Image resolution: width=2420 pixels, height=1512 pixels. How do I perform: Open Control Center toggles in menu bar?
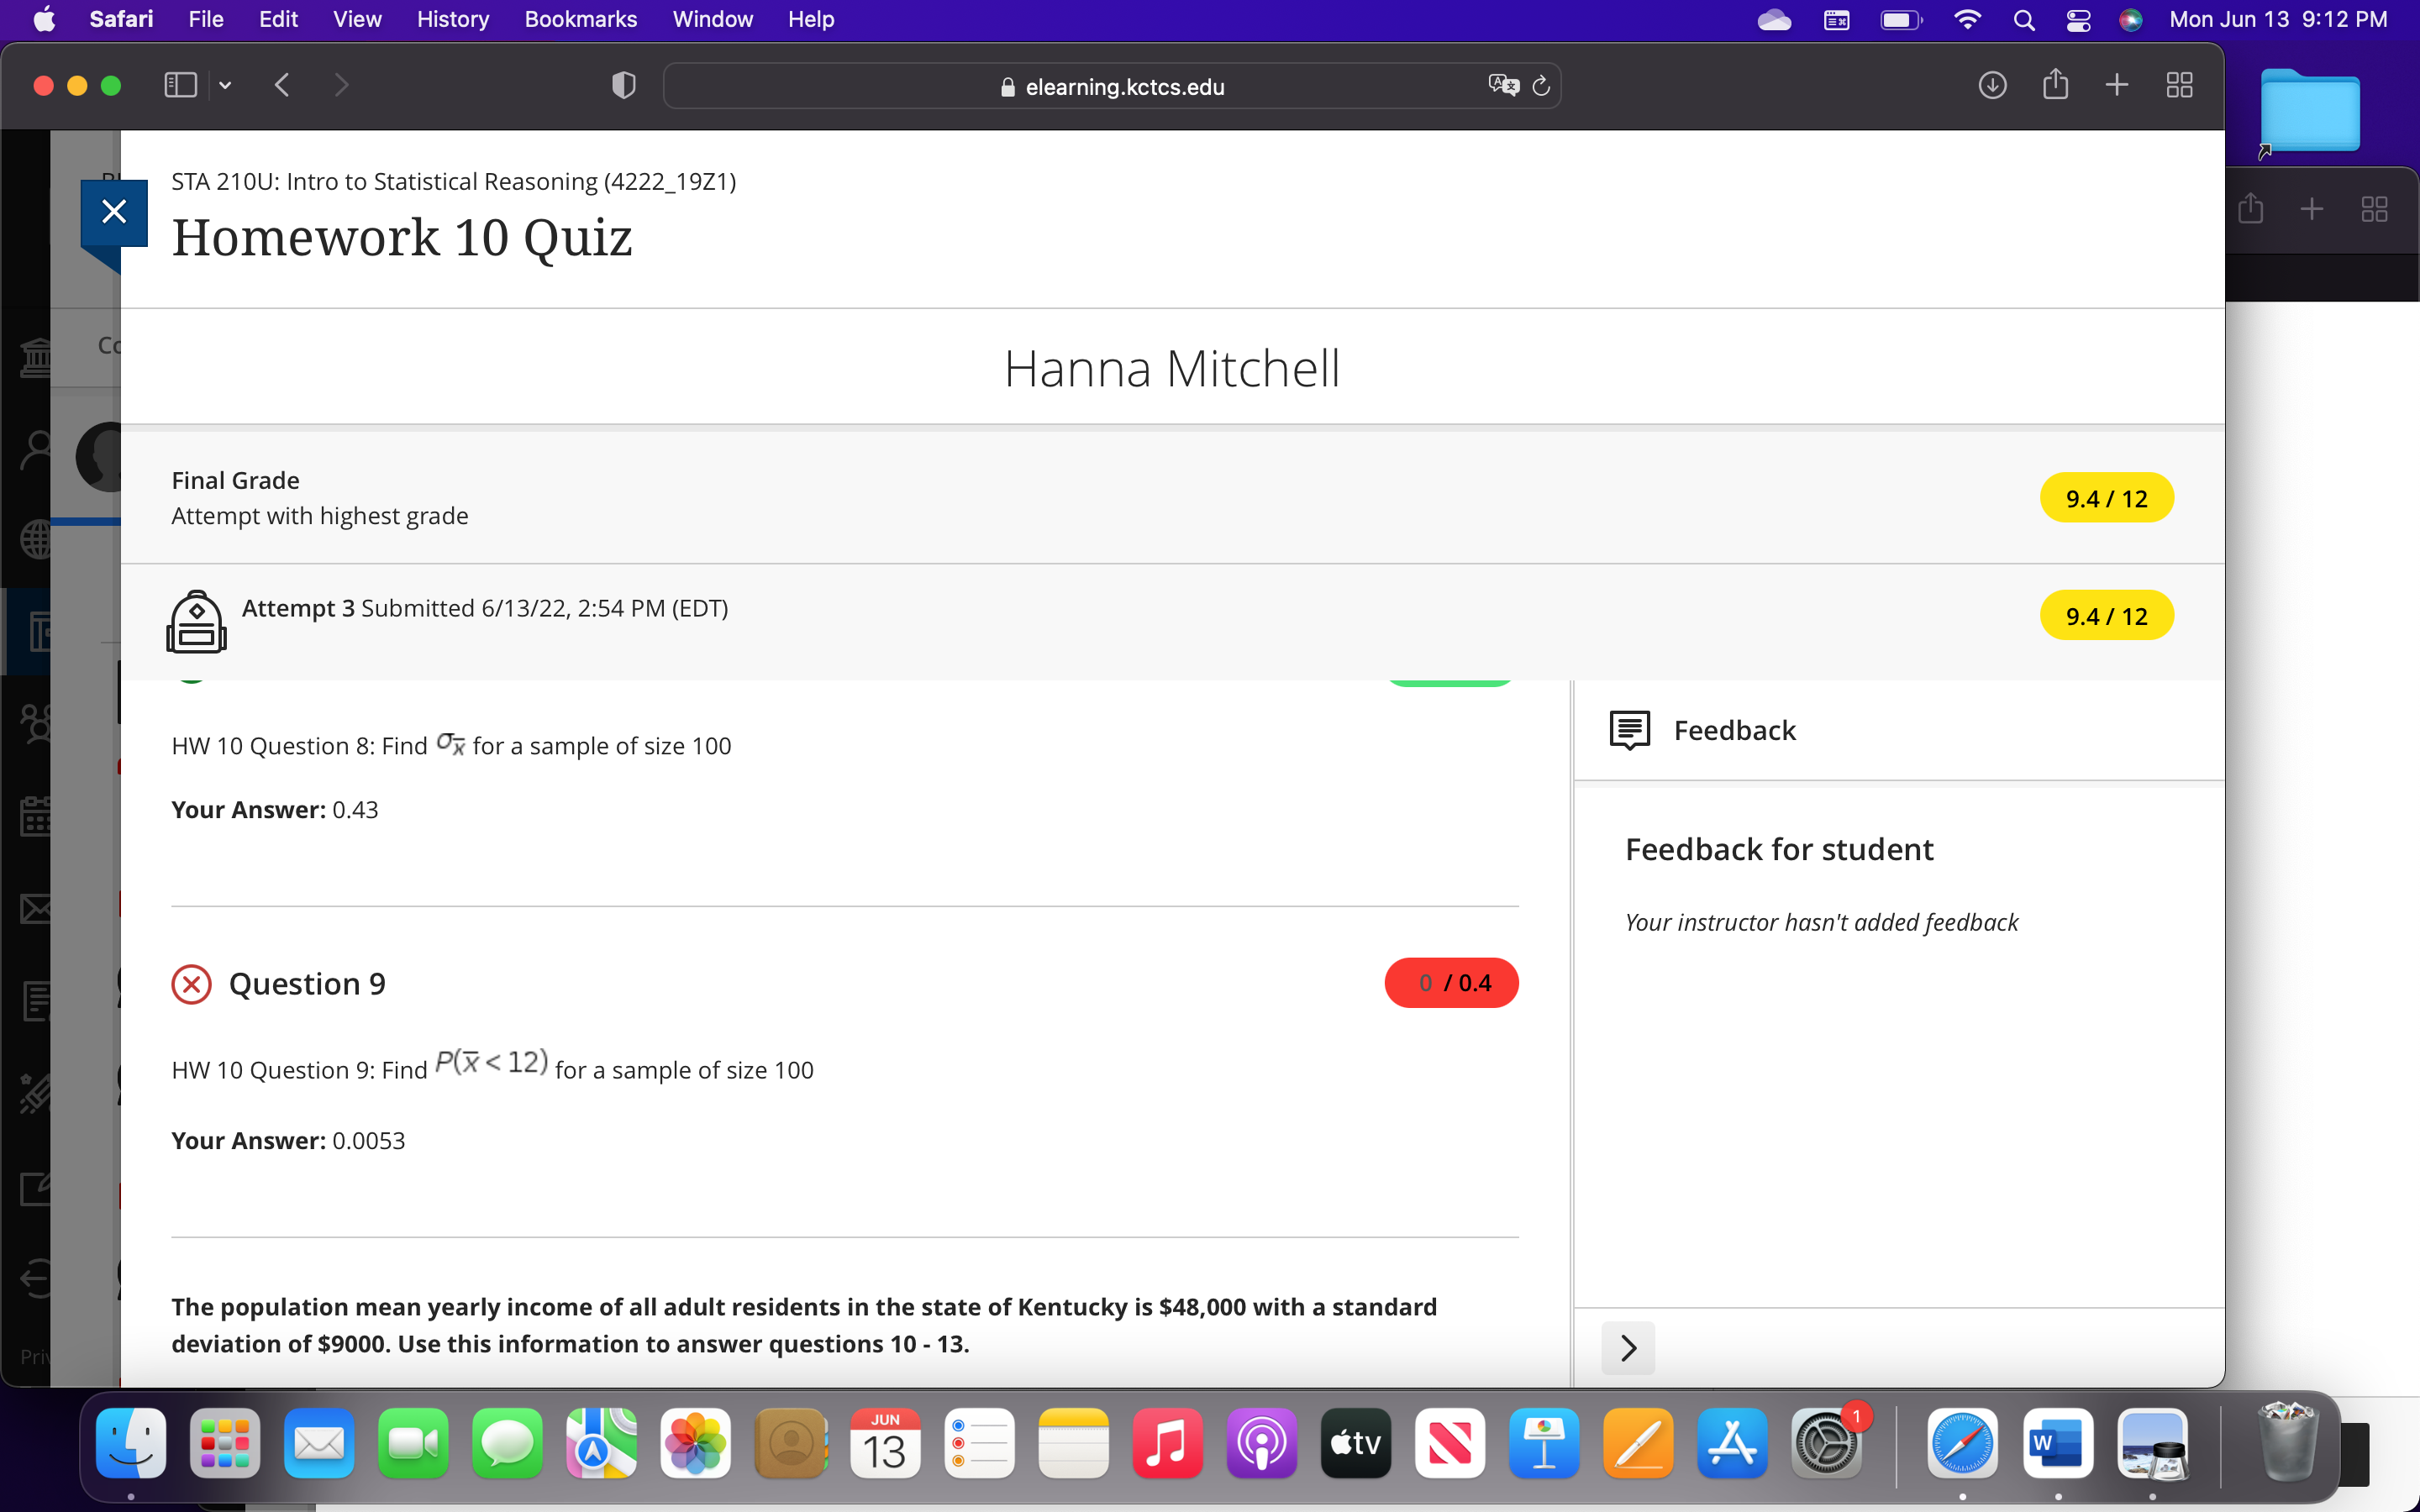click(x=2078, y=19)
